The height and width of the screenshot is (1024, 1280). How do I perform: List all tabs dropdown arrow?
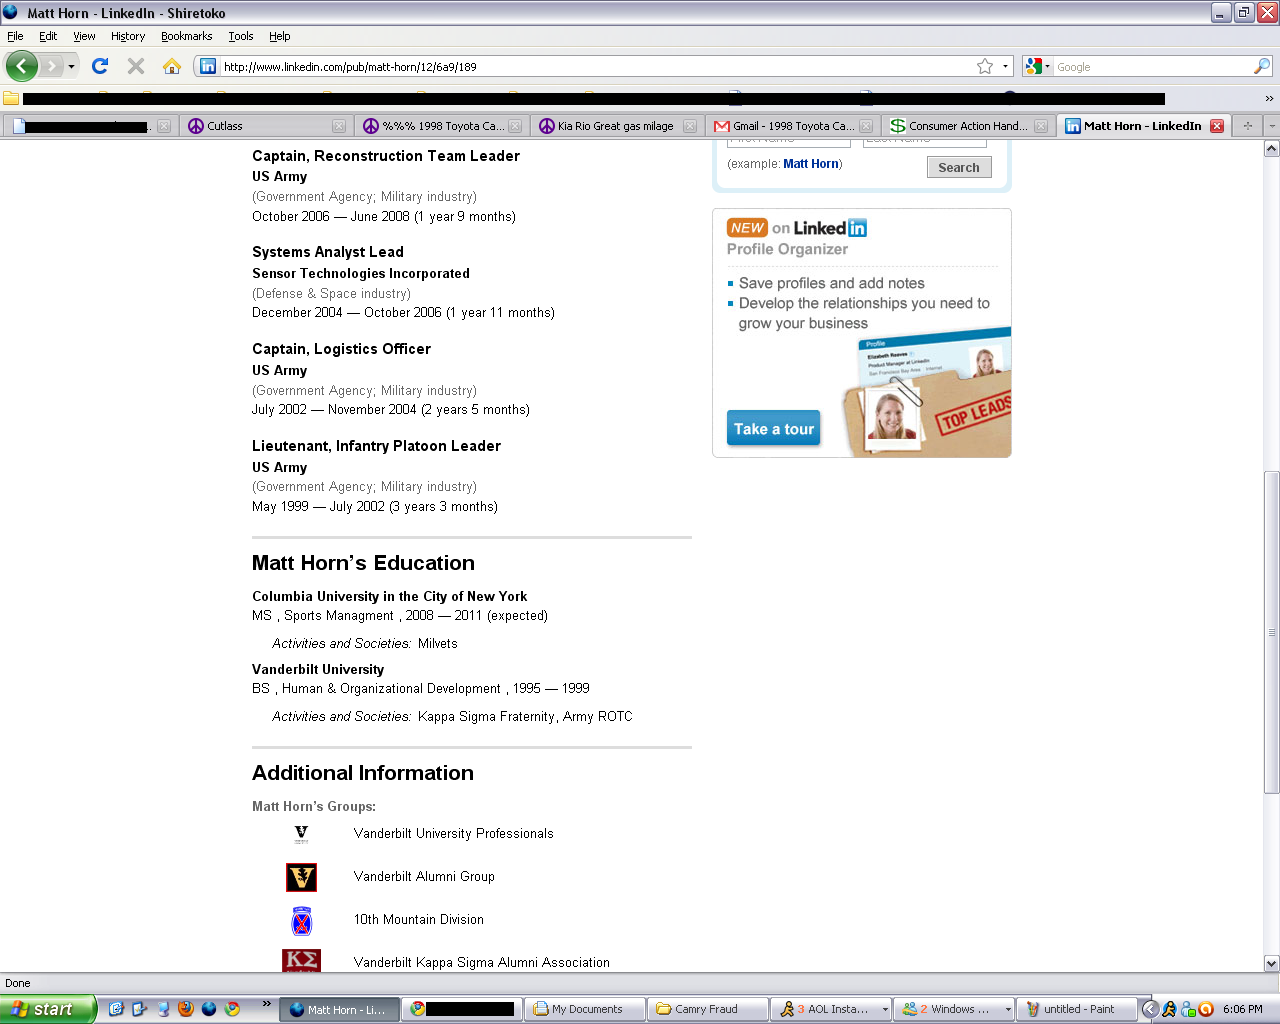click(x=1271, y=126)
